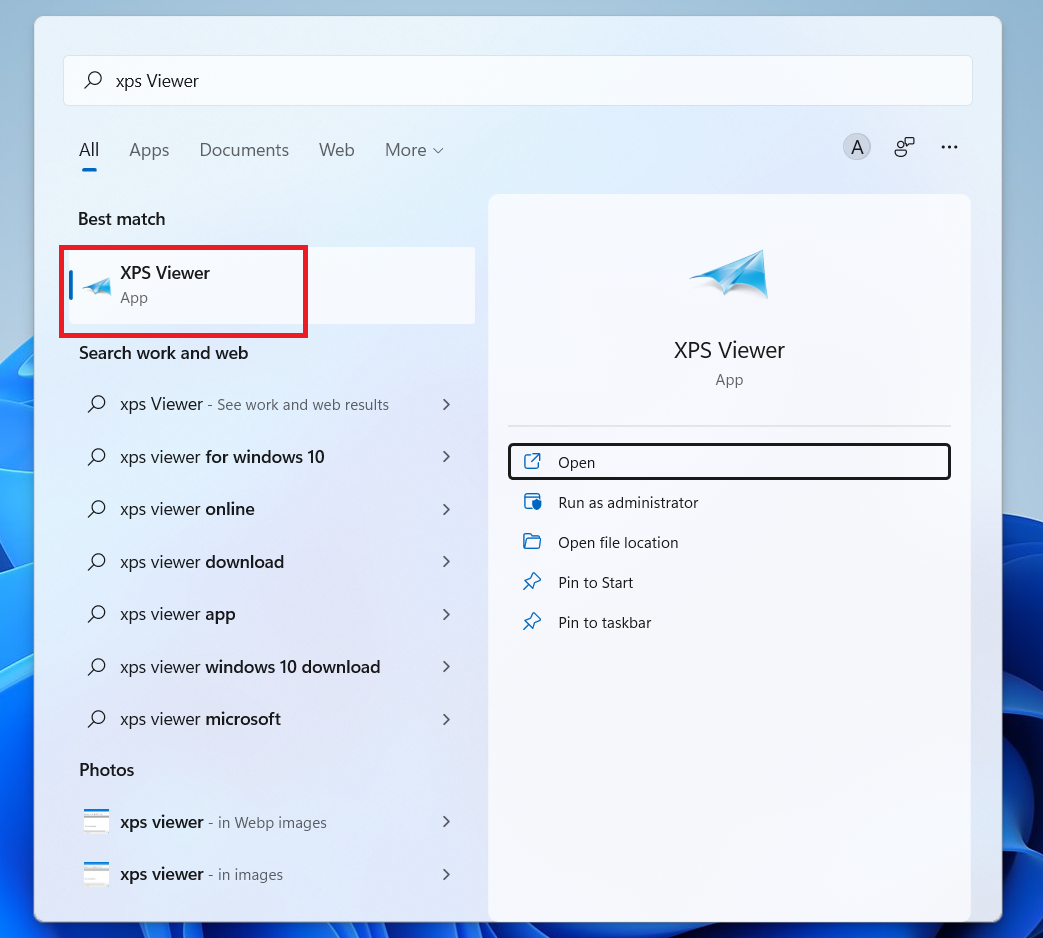
Task: Open photo thumbnail 'xps viewer - in images'
Action: click(x=96, y=873)
